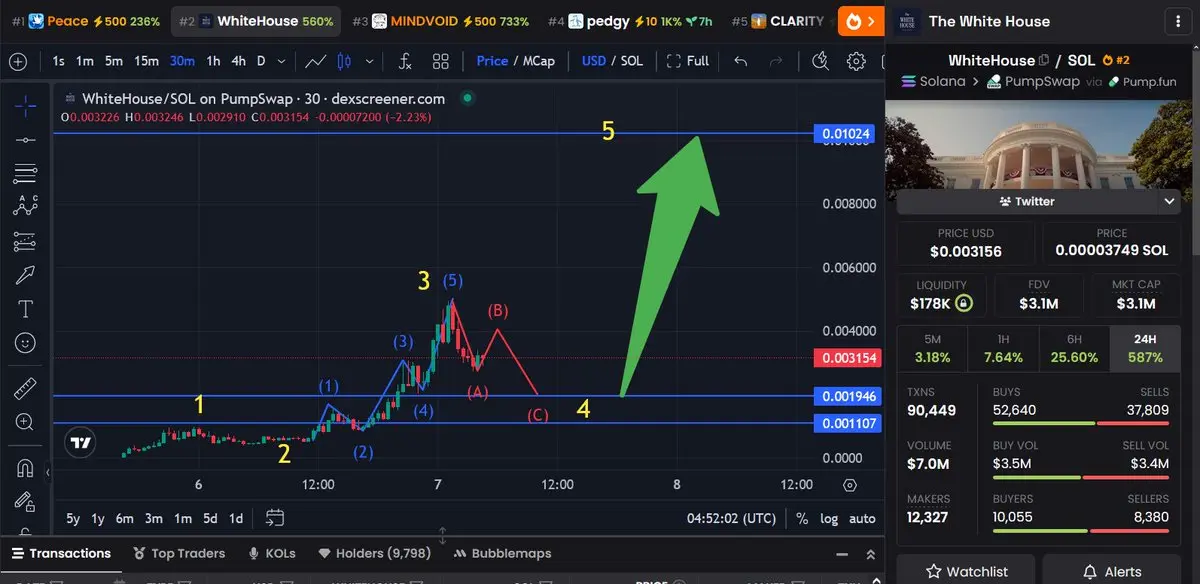This screenshot has height=584, width=1200.
Task: Open trending token #1 Peace
Action: pyautogui.click(x=86, y=21)
